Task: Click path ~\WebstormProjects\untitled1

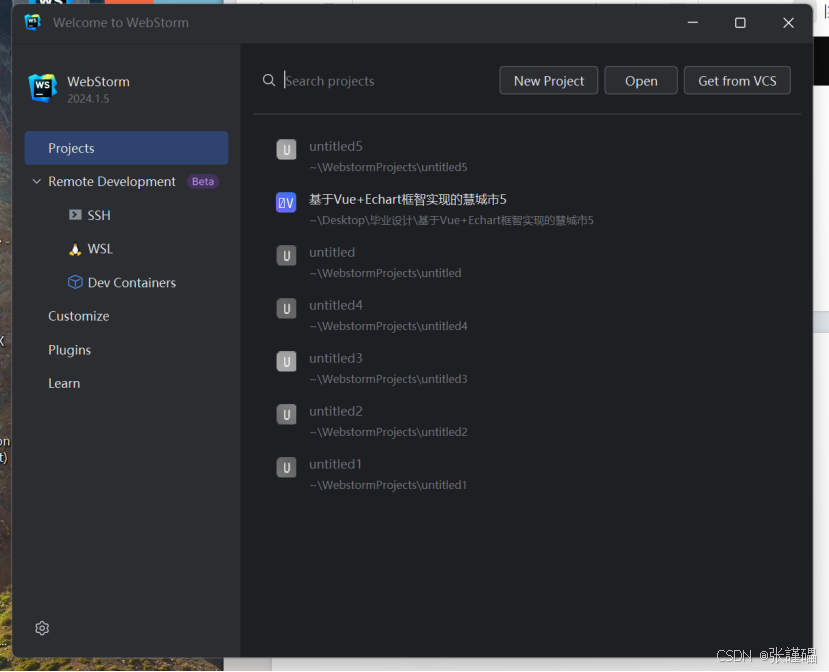Action: tap(388, 485)
